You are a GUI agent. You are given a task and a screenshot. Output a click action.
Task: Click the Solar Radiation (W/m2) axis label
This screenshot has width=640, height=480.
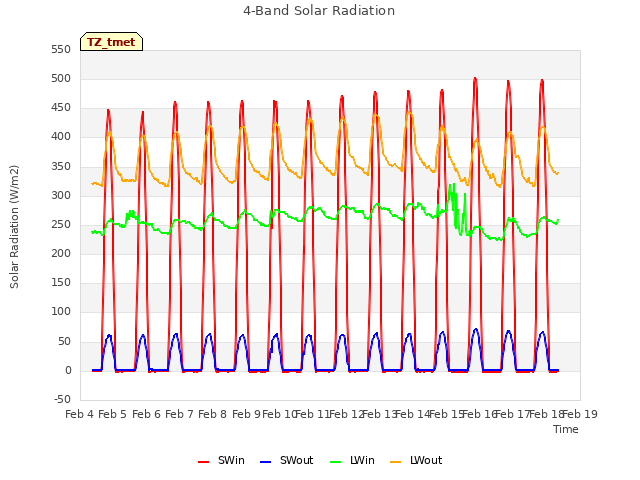click(x=14, y=227)
